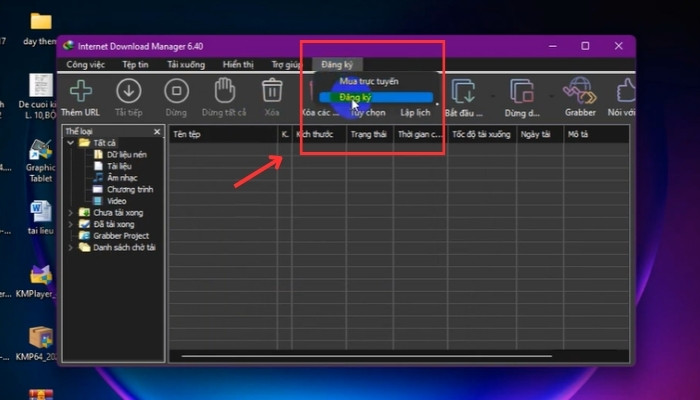This screenshot has height=400, width=700.
Task: Click the Thêm URL plus icon
Action: [81, 91]
